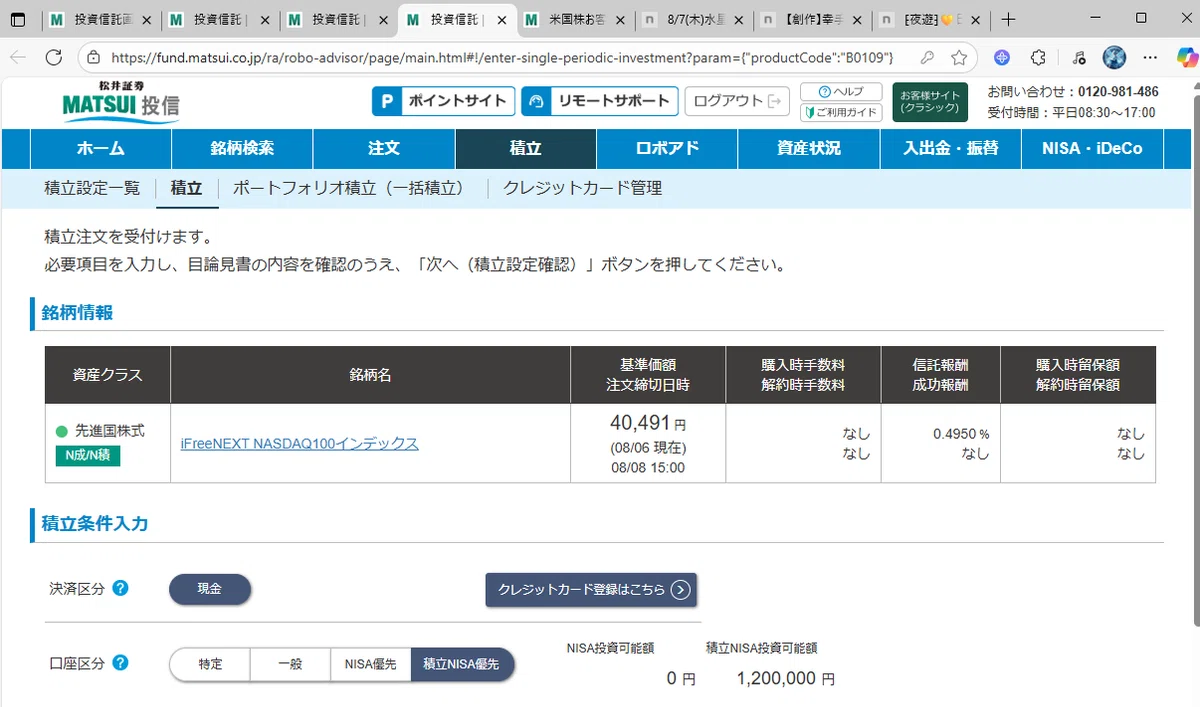Viewport: 1200px width, 707px height.
Task: Open ロボアド in main navigation
Action: coord(667,148)
